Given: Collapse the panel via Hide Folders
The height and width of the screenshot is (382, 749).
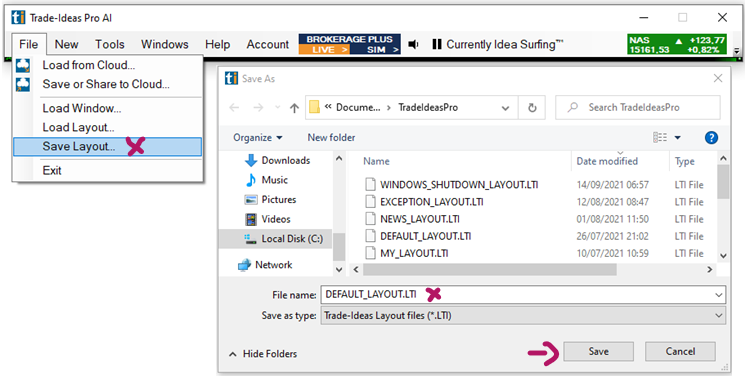Looking at the screenshot, I should tap(263, 354).
